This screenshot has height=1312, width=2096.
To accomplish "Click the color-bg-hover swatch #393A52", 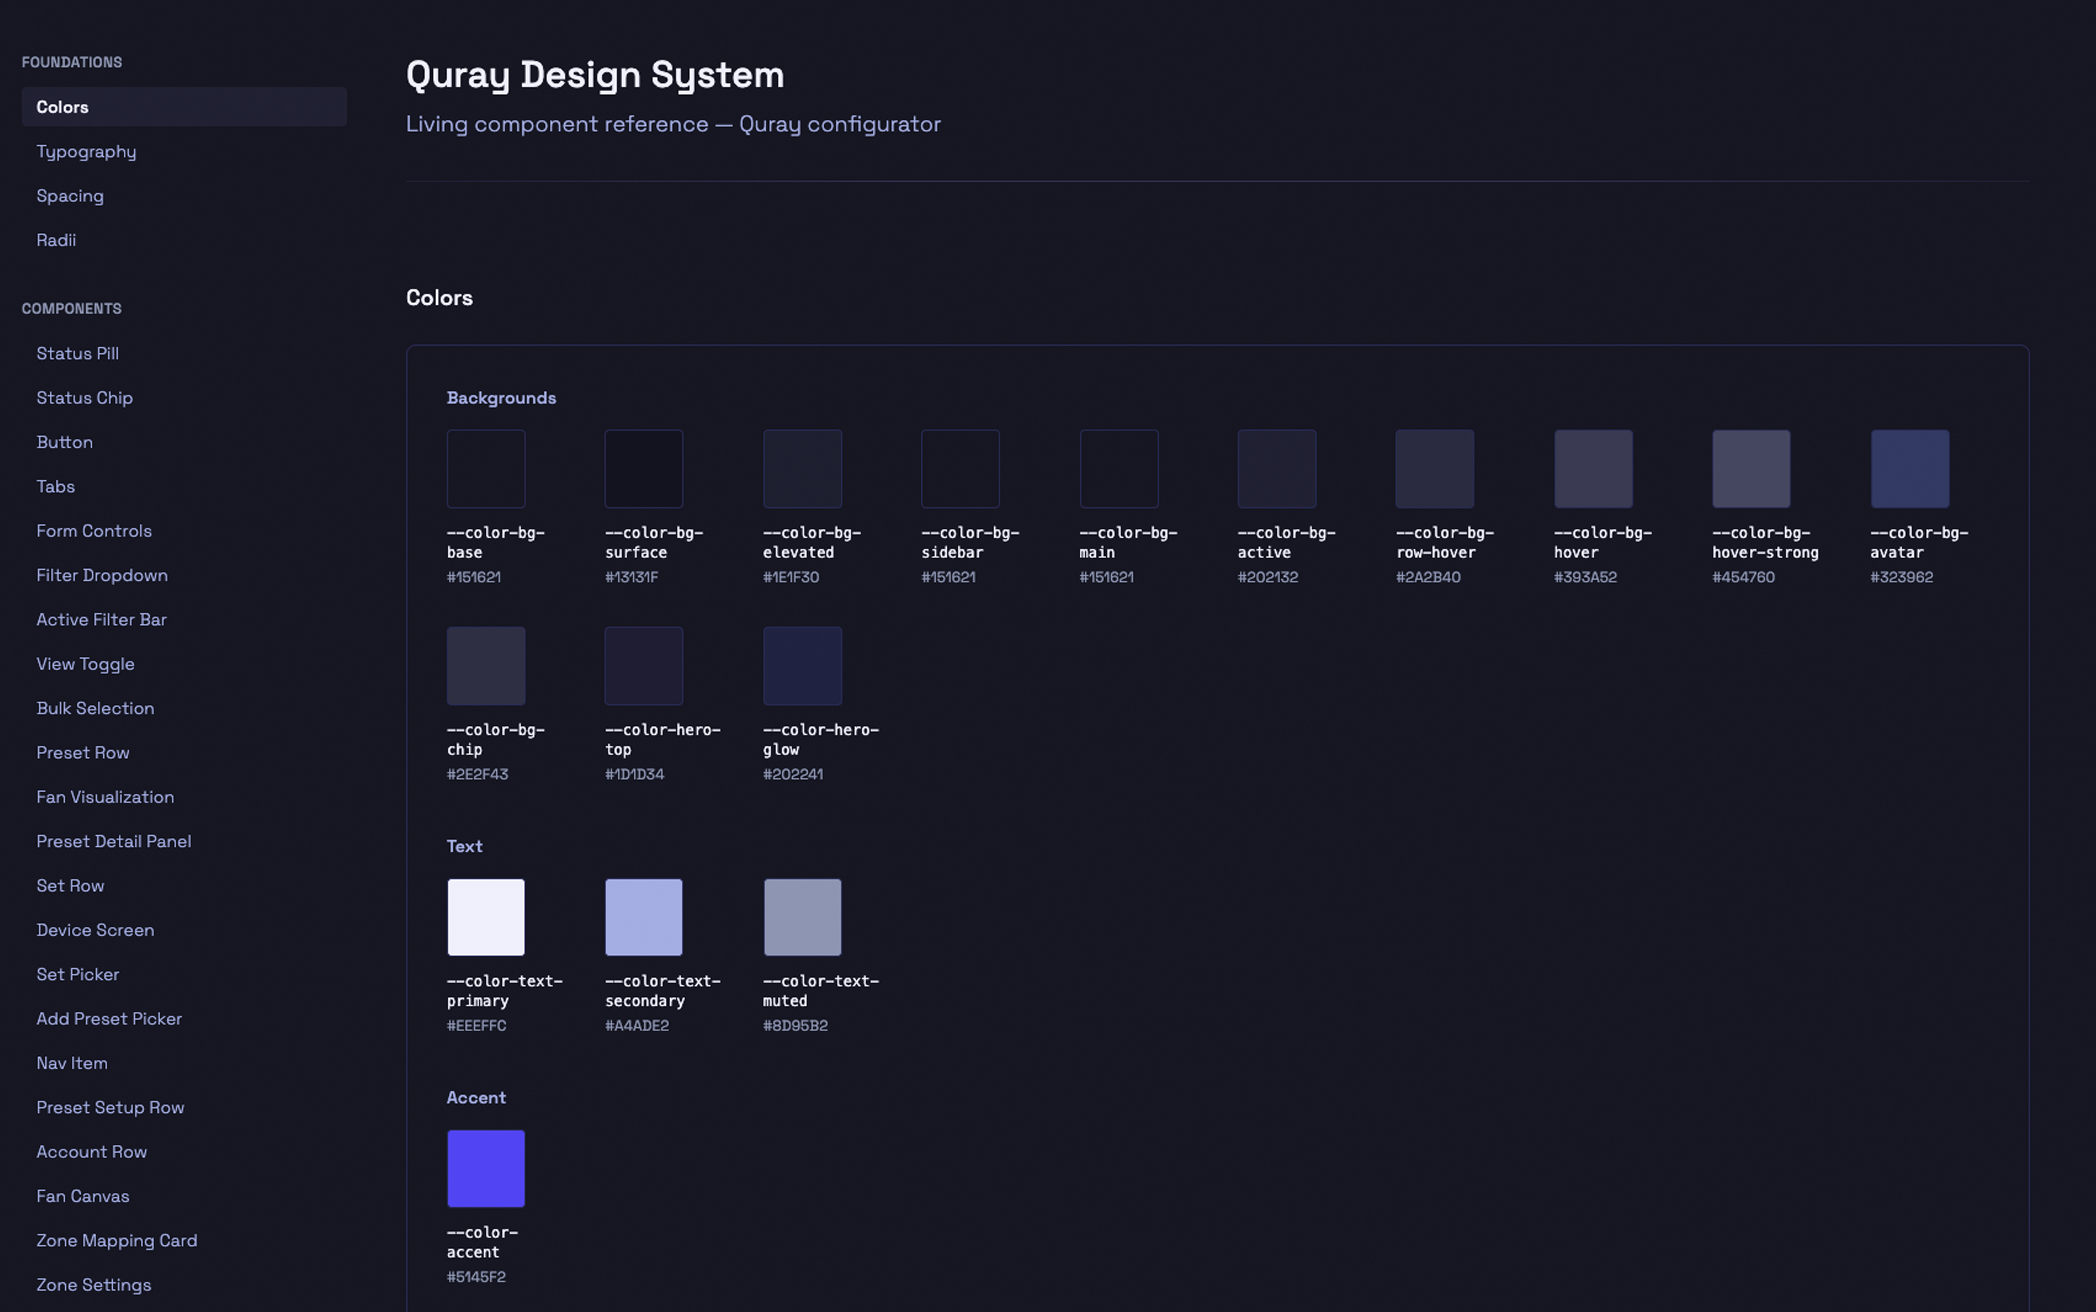I will (x=1594, y=469).
